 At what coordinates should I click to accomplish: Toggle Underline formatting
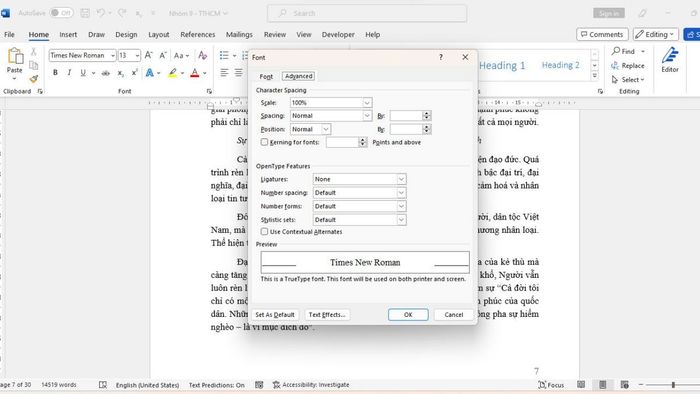[x=83, y=72]
